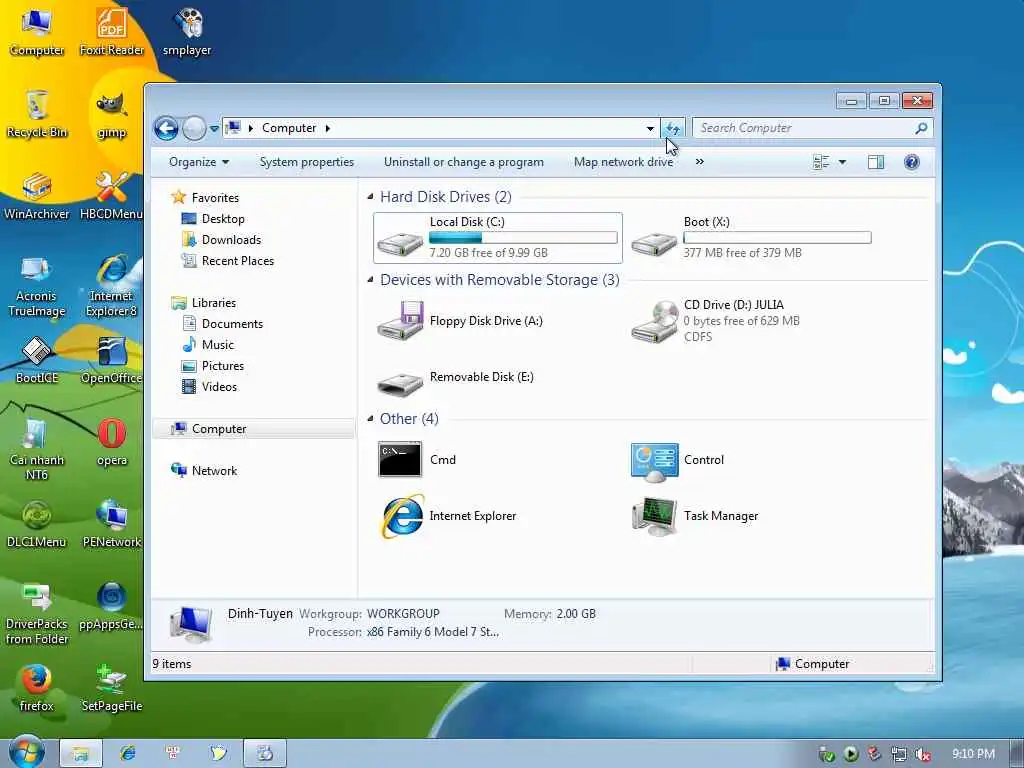
Task: Select Network in navigation pane
Action: pyautogui.click(x=214, y=471)
